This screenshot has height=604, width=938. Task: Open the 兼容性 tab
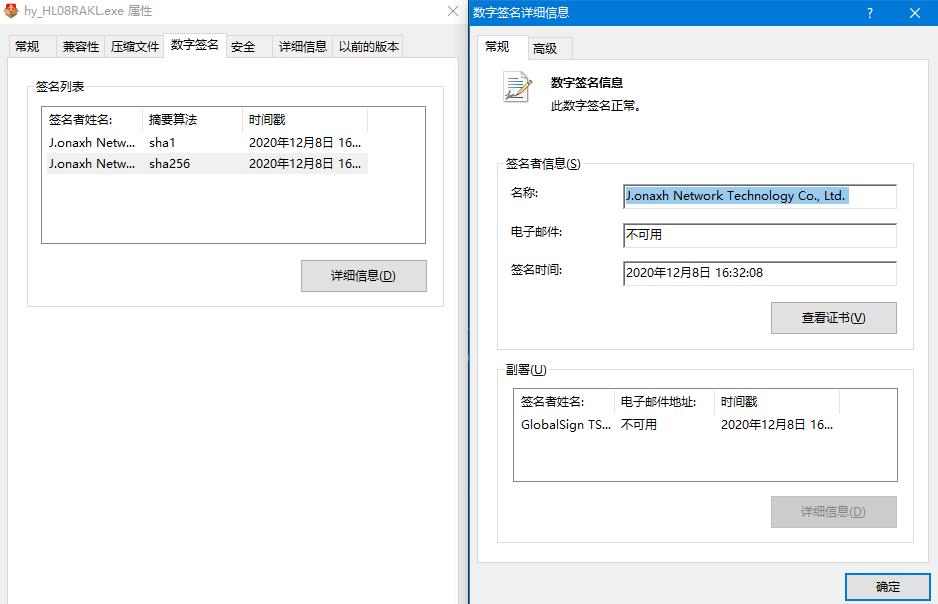click(x=79, y=46)
